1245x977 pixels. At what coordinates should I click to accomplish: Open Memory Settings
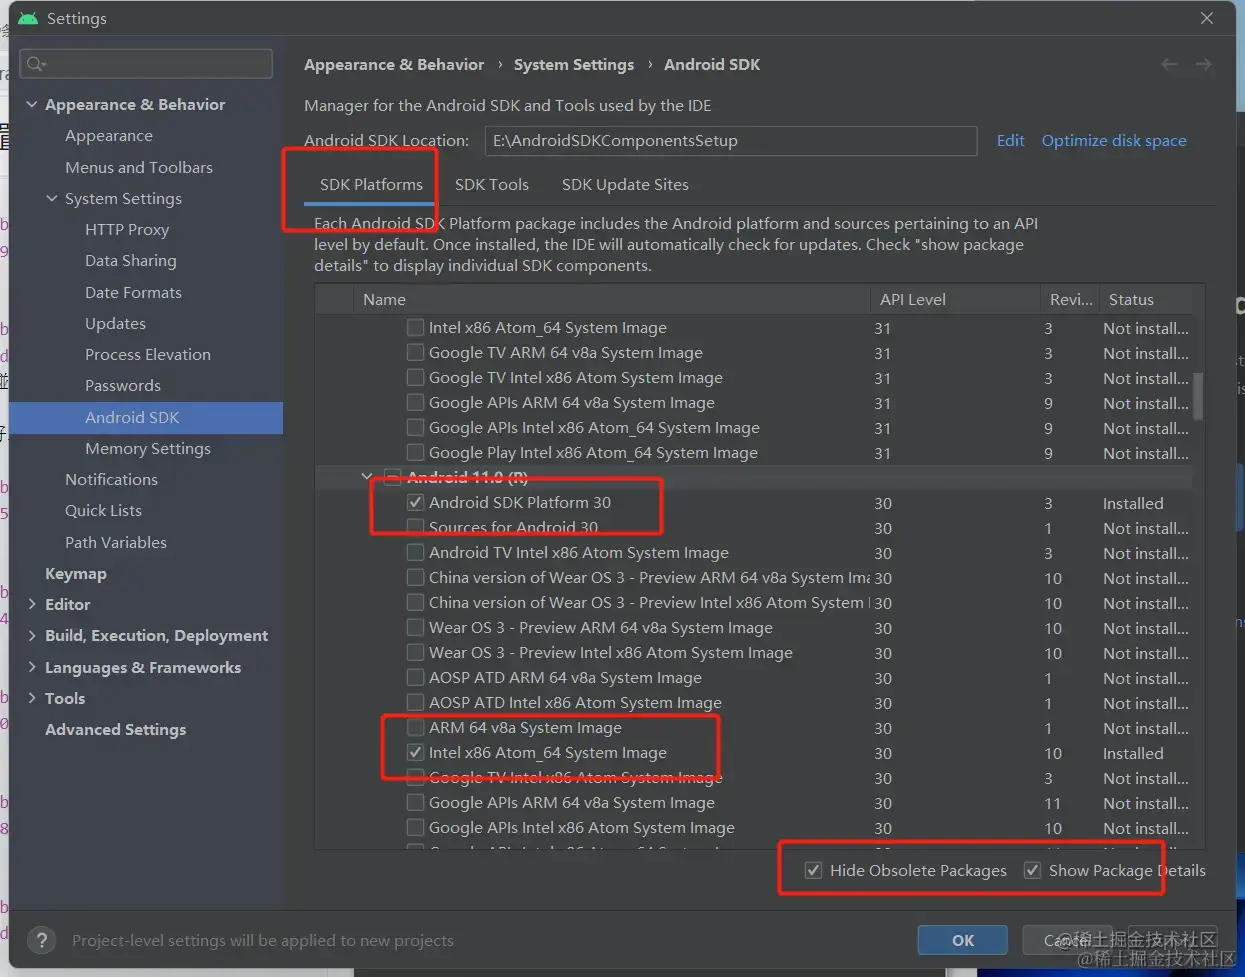(148, 448)
